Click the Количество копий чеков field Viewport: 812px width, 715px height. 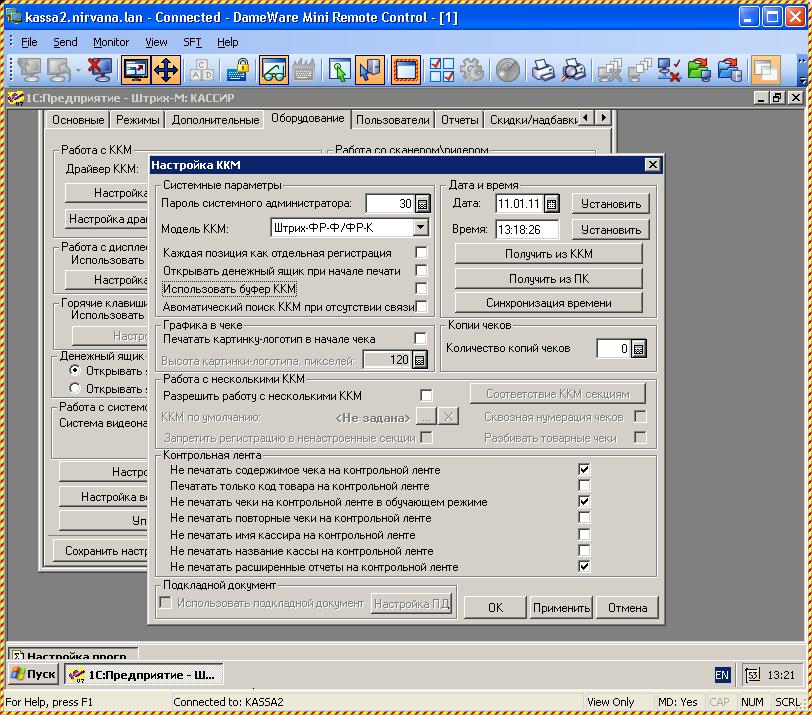(x=614, y=348)
